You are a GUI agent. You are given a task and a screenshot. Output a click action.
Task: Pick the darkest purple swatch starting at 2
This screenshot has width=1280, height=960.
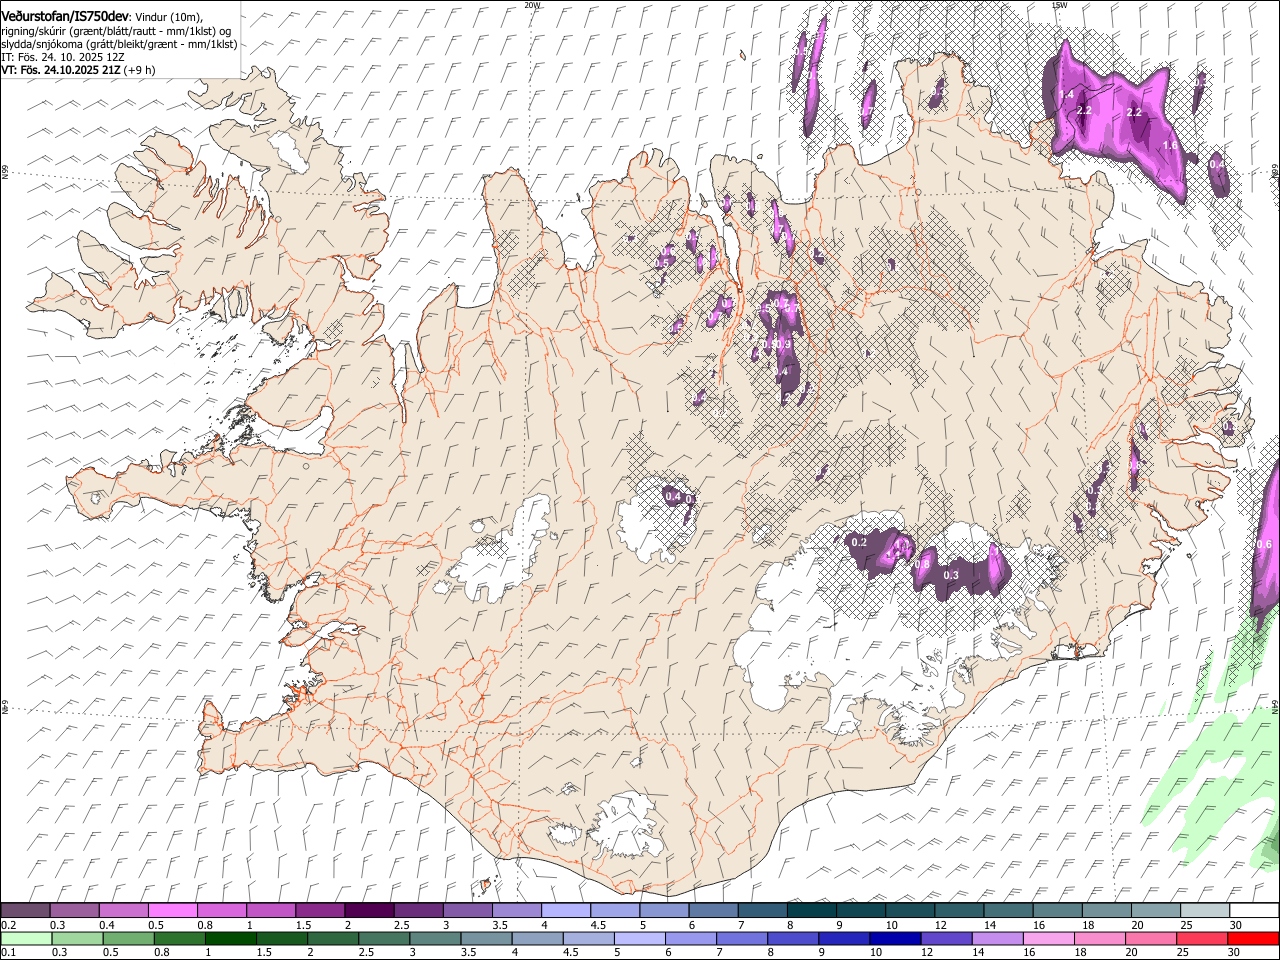point(369,911)
